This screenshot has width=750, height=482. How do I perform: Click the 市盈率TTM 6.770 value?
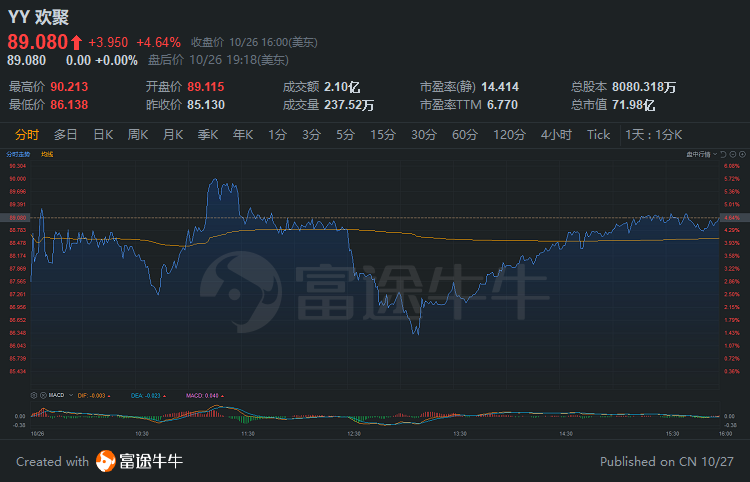[x=502, y=105]
